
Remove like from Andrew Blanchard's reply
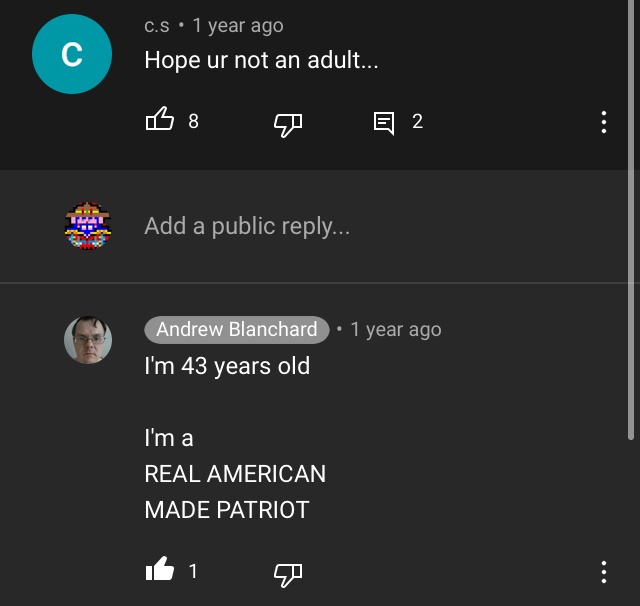160,569
